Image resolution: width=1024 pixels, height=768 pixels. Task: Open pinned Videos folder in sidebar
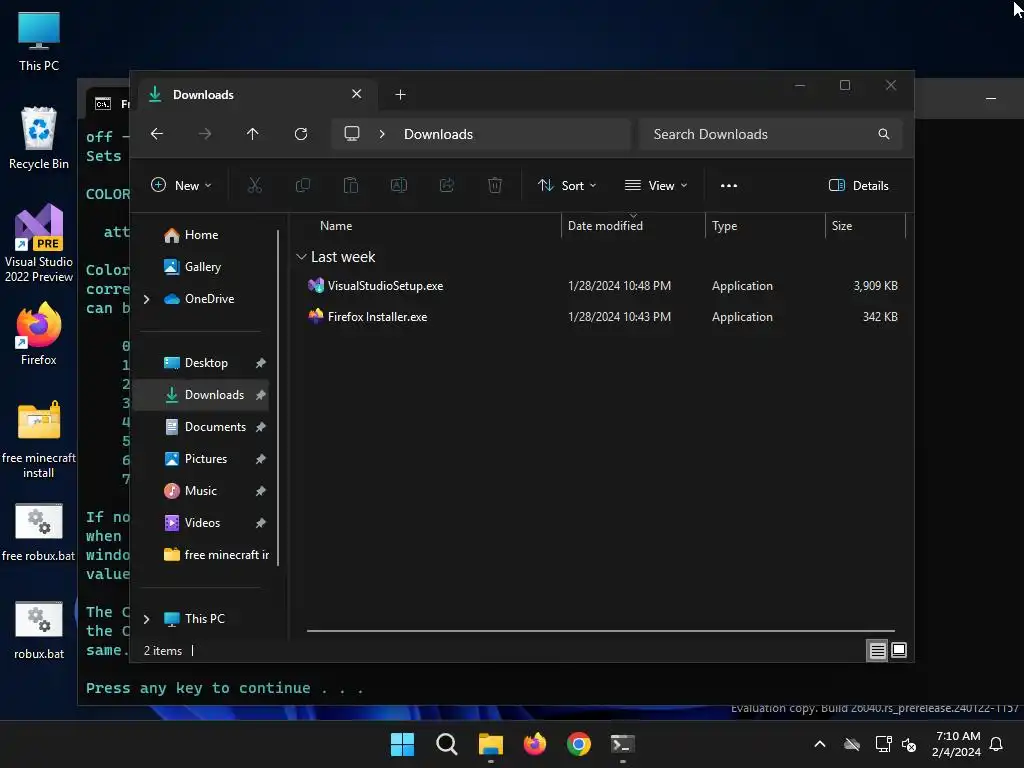tap(202, 522)
